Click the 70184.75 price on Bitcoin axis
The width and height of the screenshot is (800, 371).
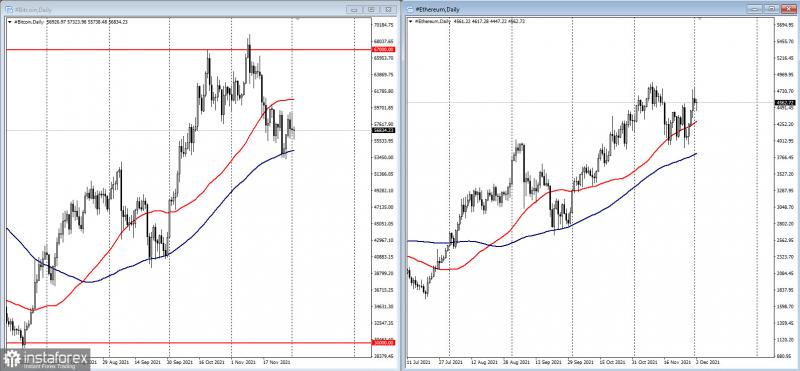point(383,24)
